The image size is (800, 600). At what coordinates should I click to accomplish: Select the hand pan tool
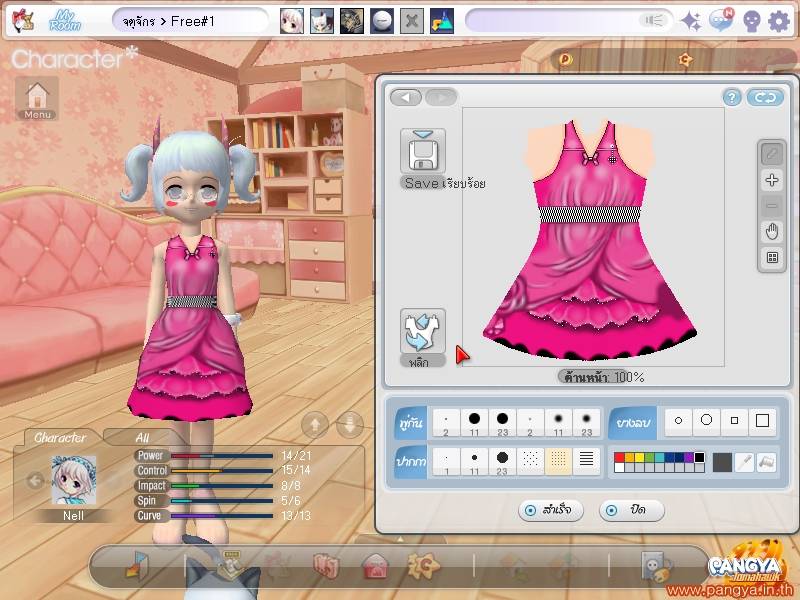pos(771,232)
